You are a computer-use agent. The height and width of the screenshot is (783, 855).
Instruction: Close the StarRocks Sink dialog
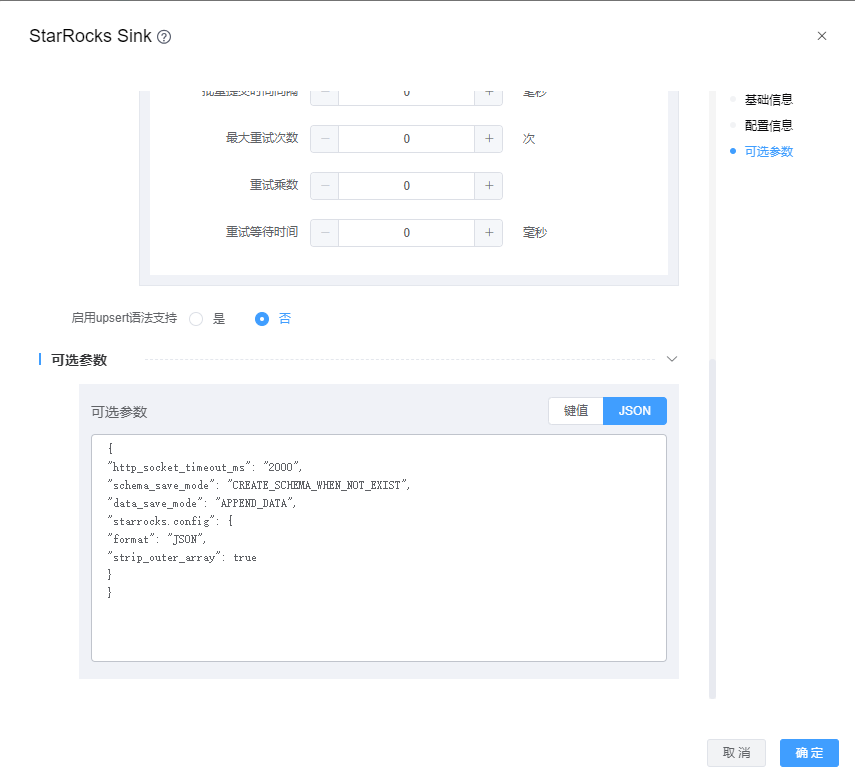pos(822,36)
